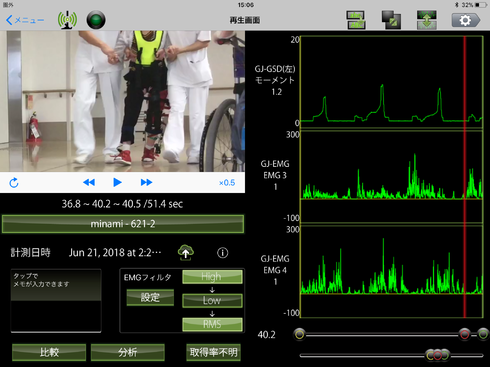The image size is (490, 367).
Task: Tap the GJ-EMG EMG 4 label
Action: point(275,270)
